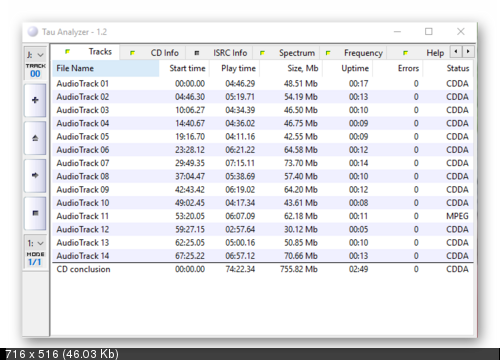Minimize the Tau Analyzer window
Image resolution: width=500 pixels, height=360 pixels.
click(x=397, y=32)
